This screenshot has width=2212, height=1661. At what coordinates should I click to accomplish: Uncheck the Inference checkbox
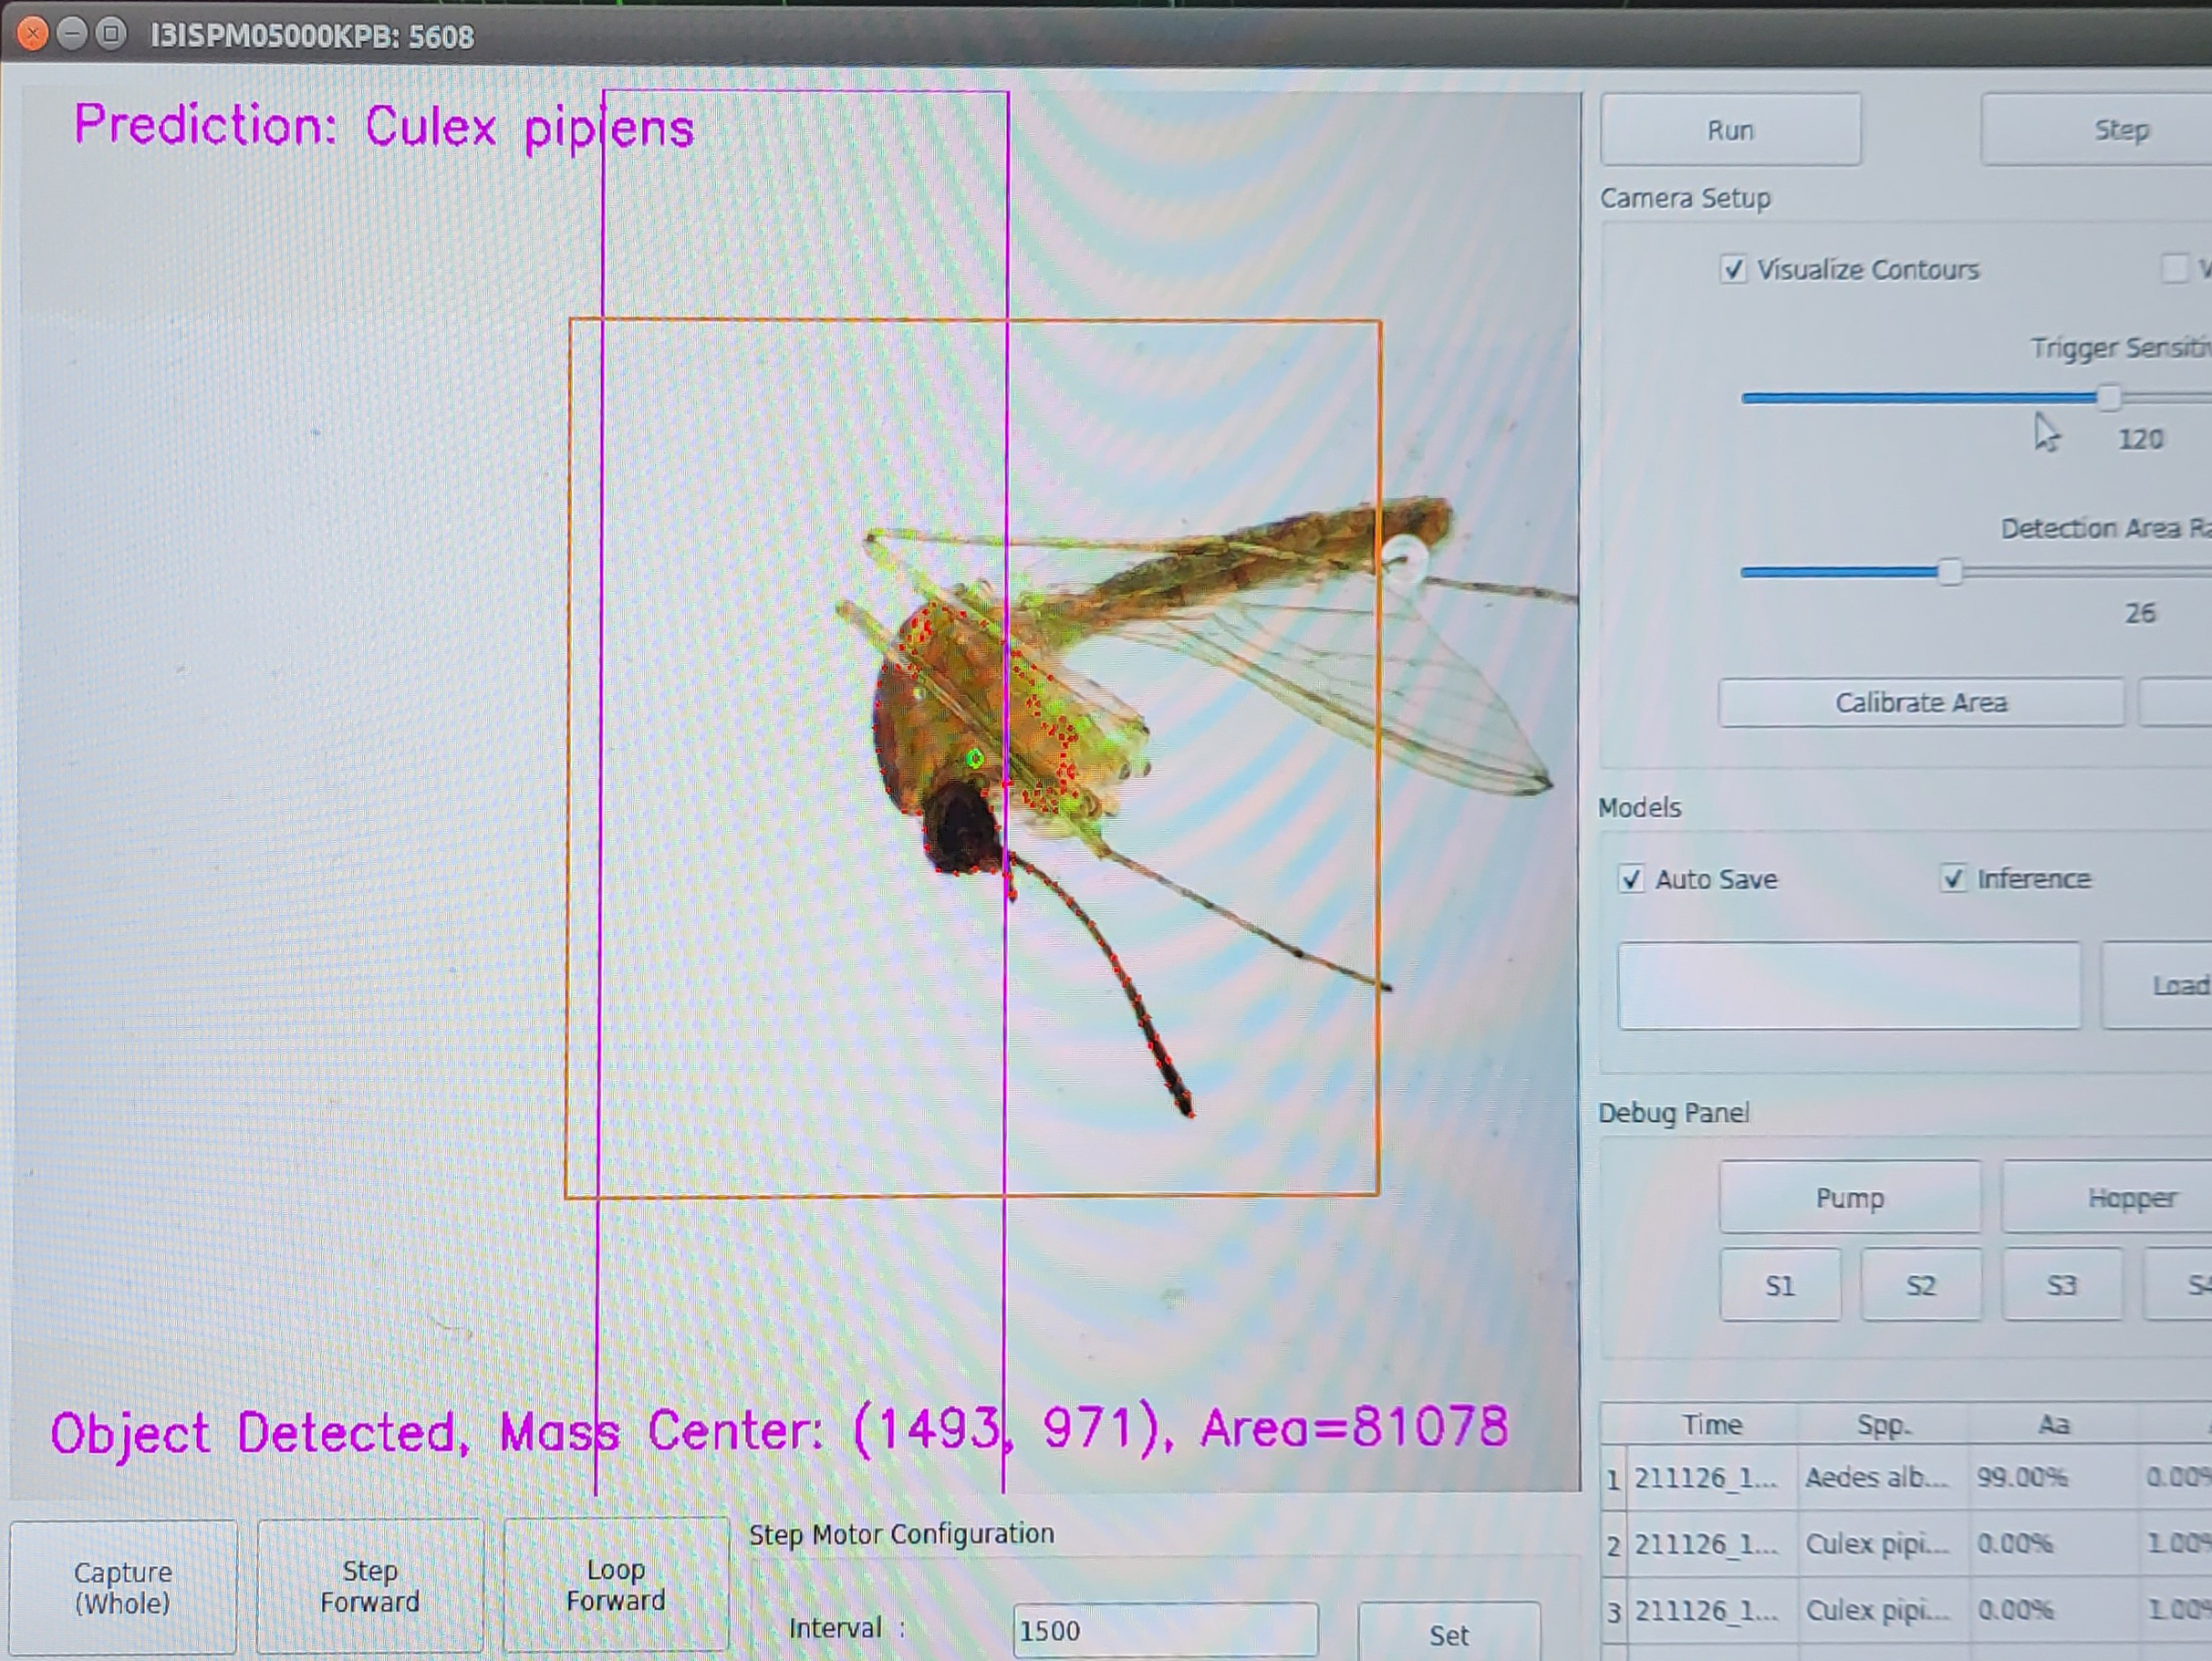click(x=1952, y=878)
